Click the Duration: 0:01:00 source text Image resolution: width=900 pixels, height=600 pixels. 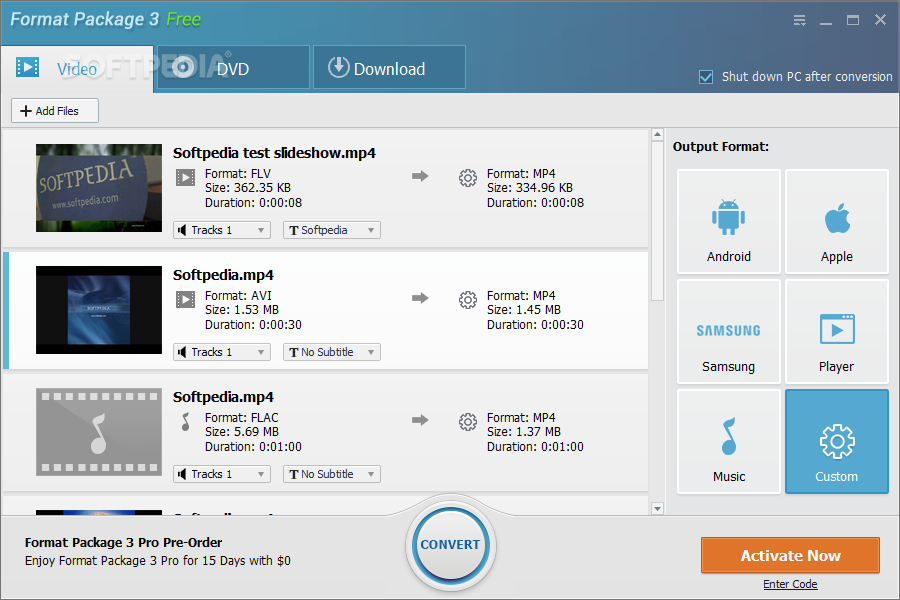point(253,447)
